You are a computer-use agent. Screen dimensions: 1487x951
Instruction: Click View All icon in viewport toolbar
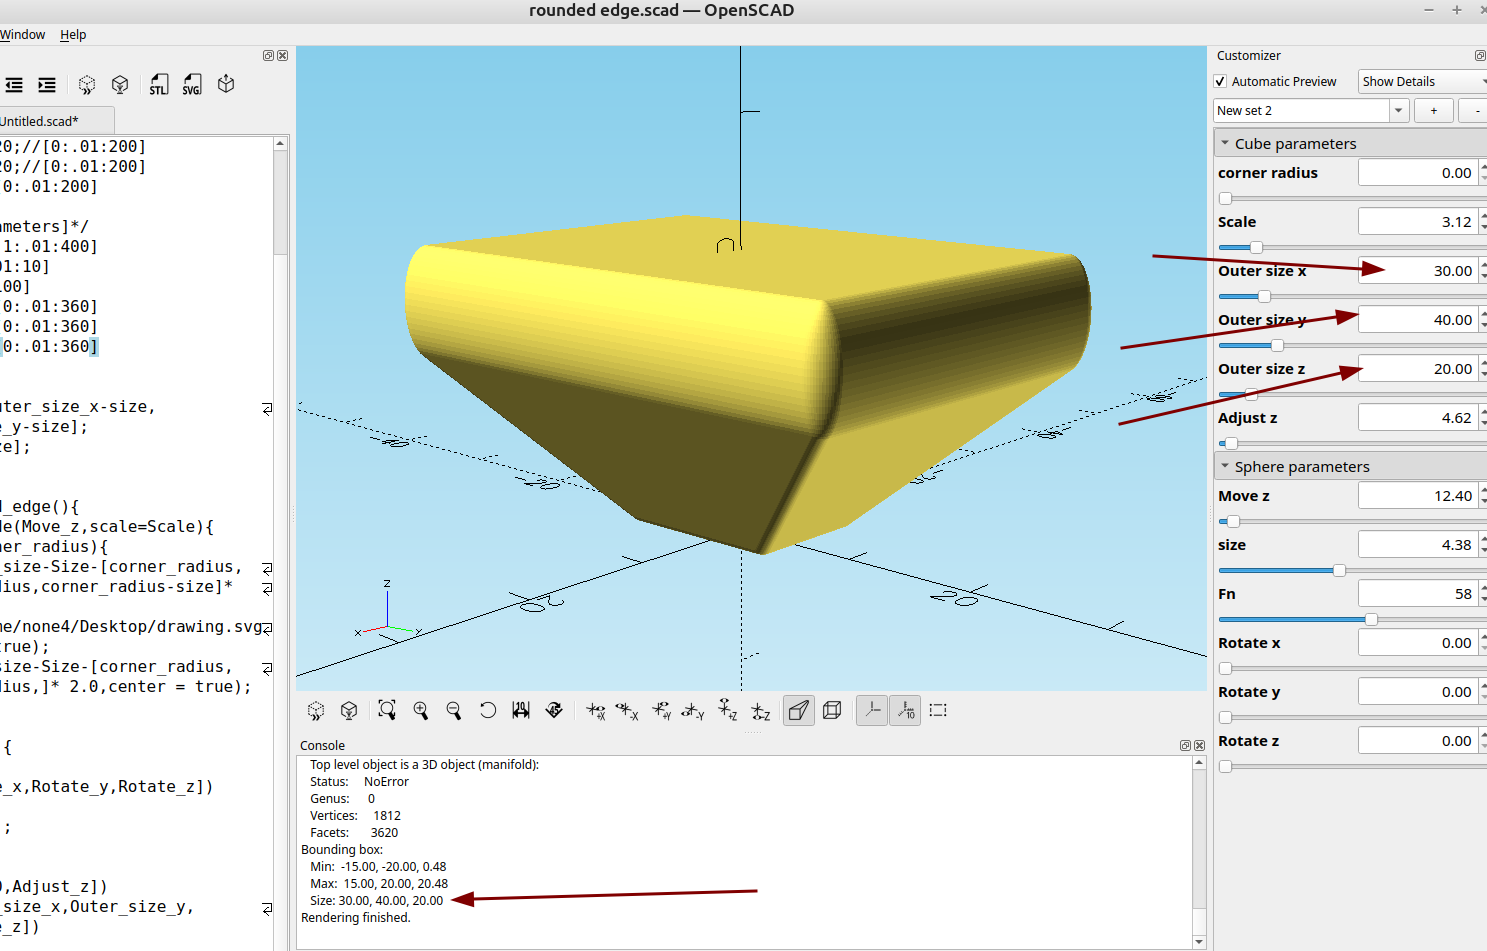[x=387, y=710]
